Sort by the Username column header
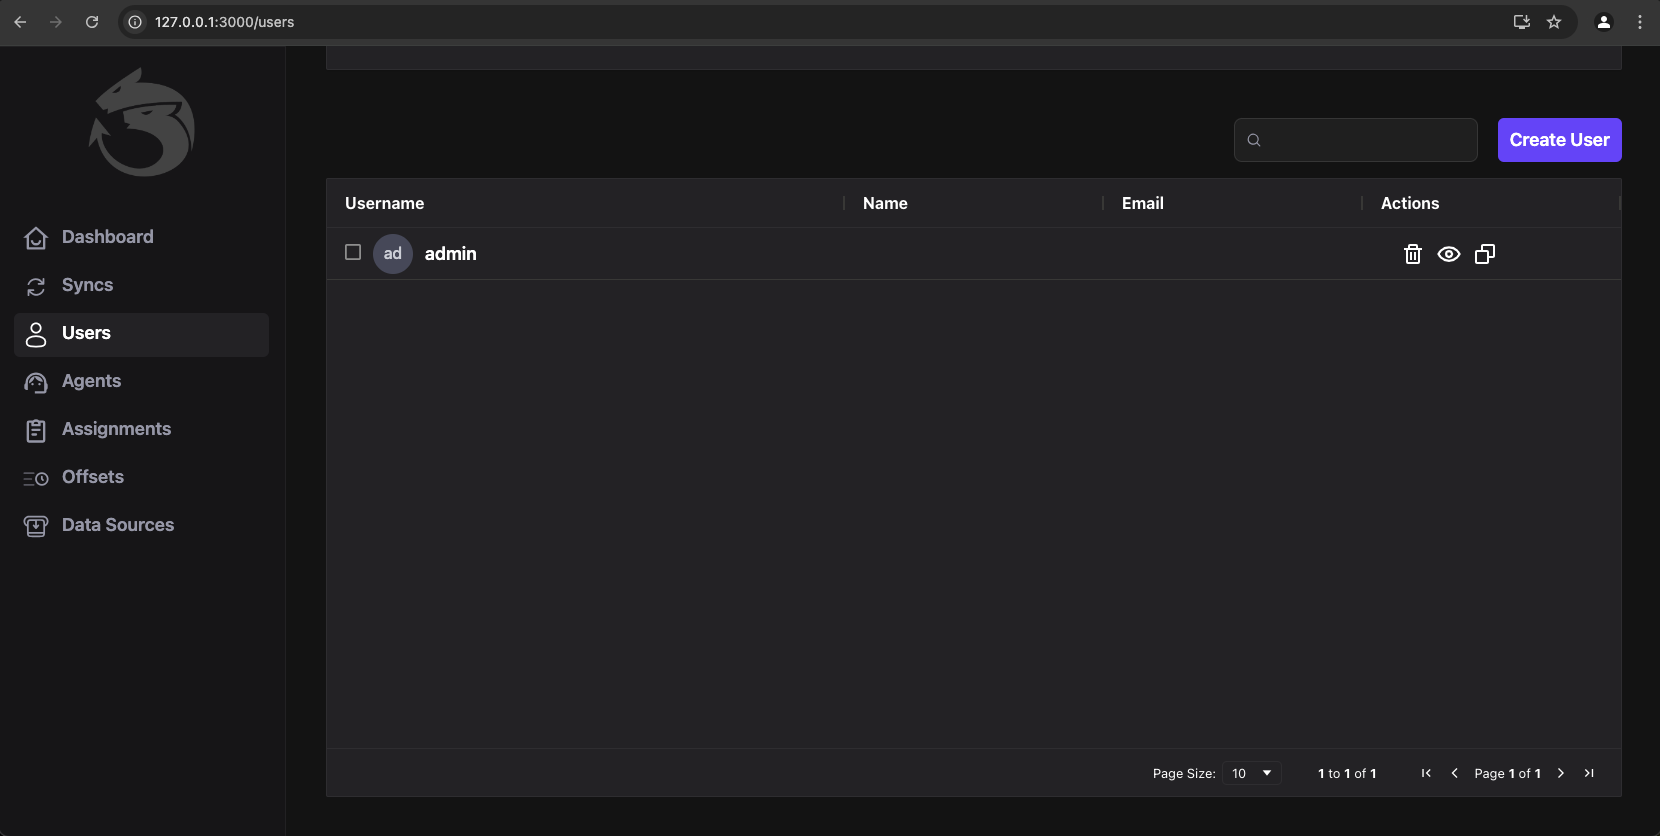Screen dimensions: 1660x836 [385, 203]
